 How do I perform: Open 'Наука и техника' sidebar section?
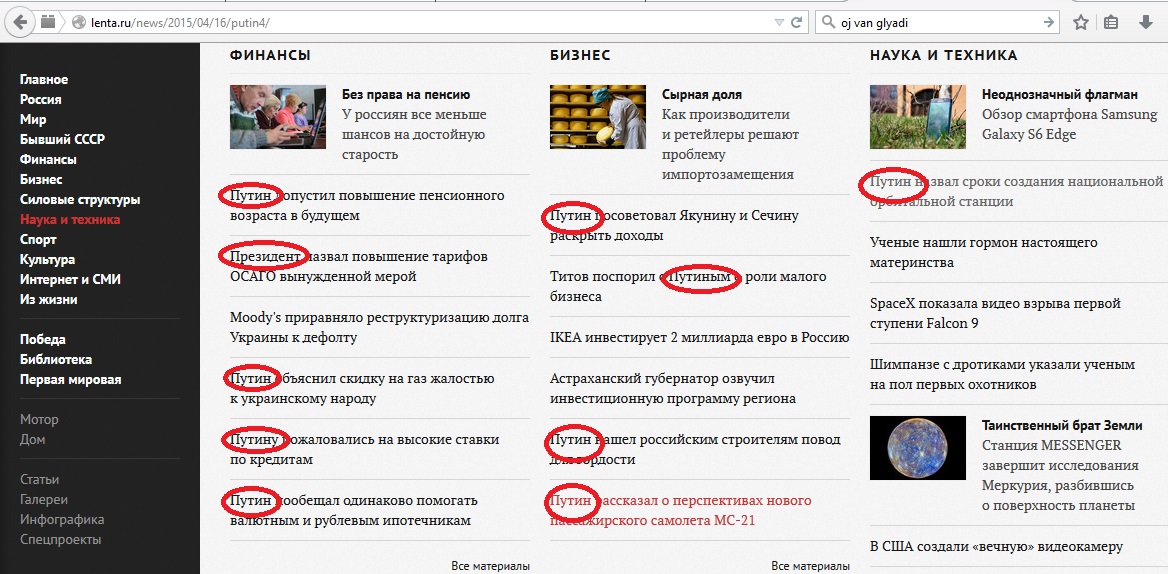70,219
